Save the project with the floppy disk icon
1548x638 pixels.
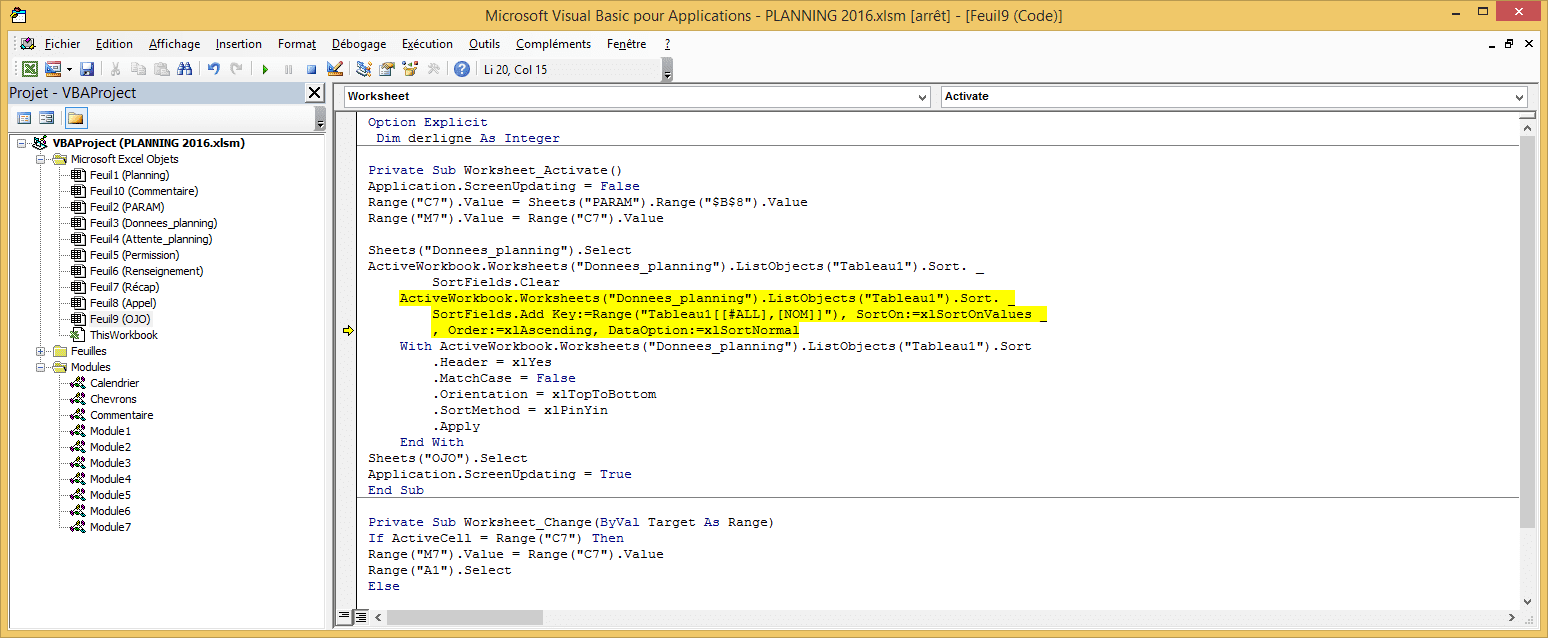click(87, 69)
